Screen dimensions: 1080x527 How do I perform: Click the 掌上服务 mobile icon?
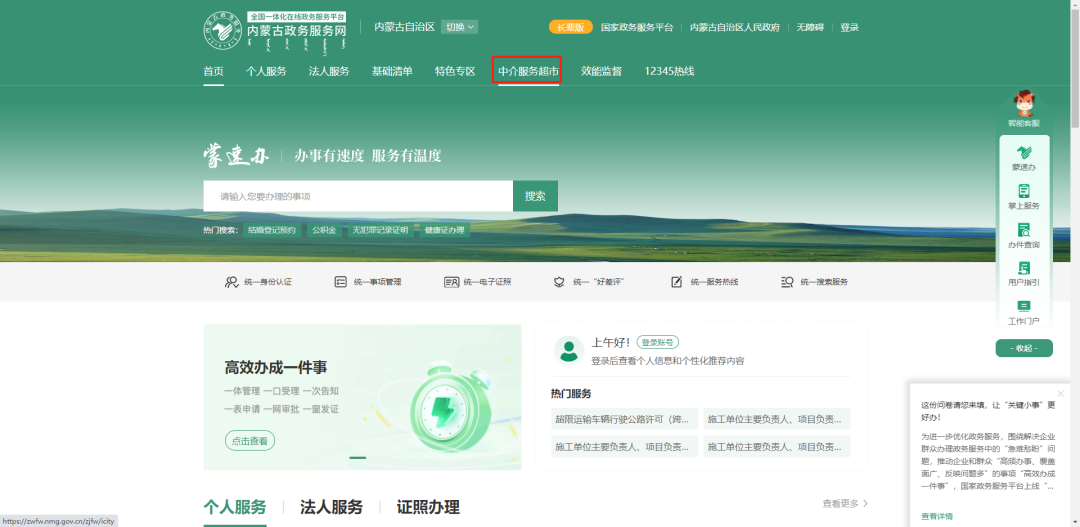(x=1024, y=191)
